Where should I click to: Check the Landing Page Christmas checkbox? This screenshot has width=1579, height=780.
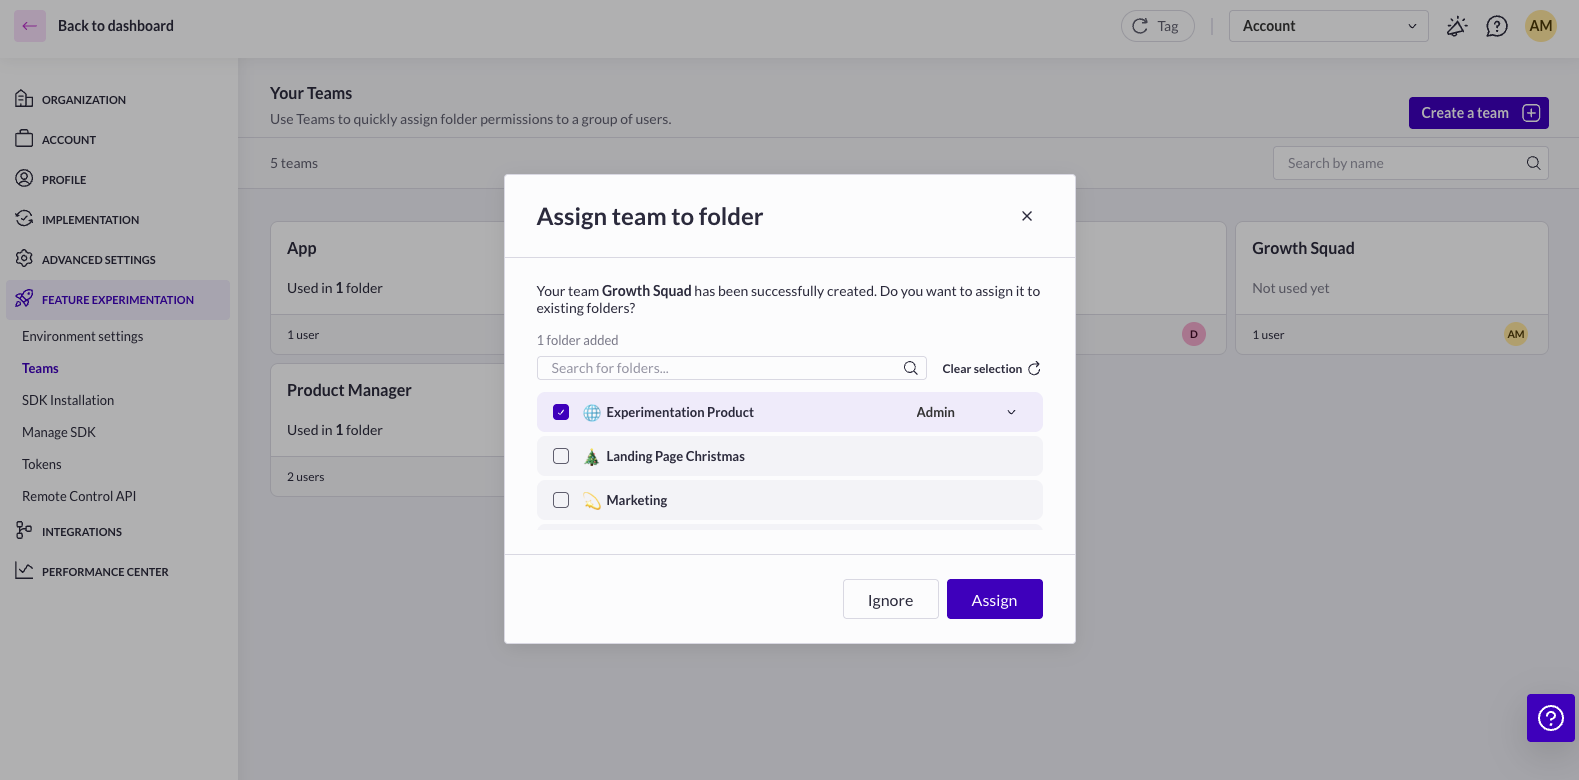[x=561, y=456]
